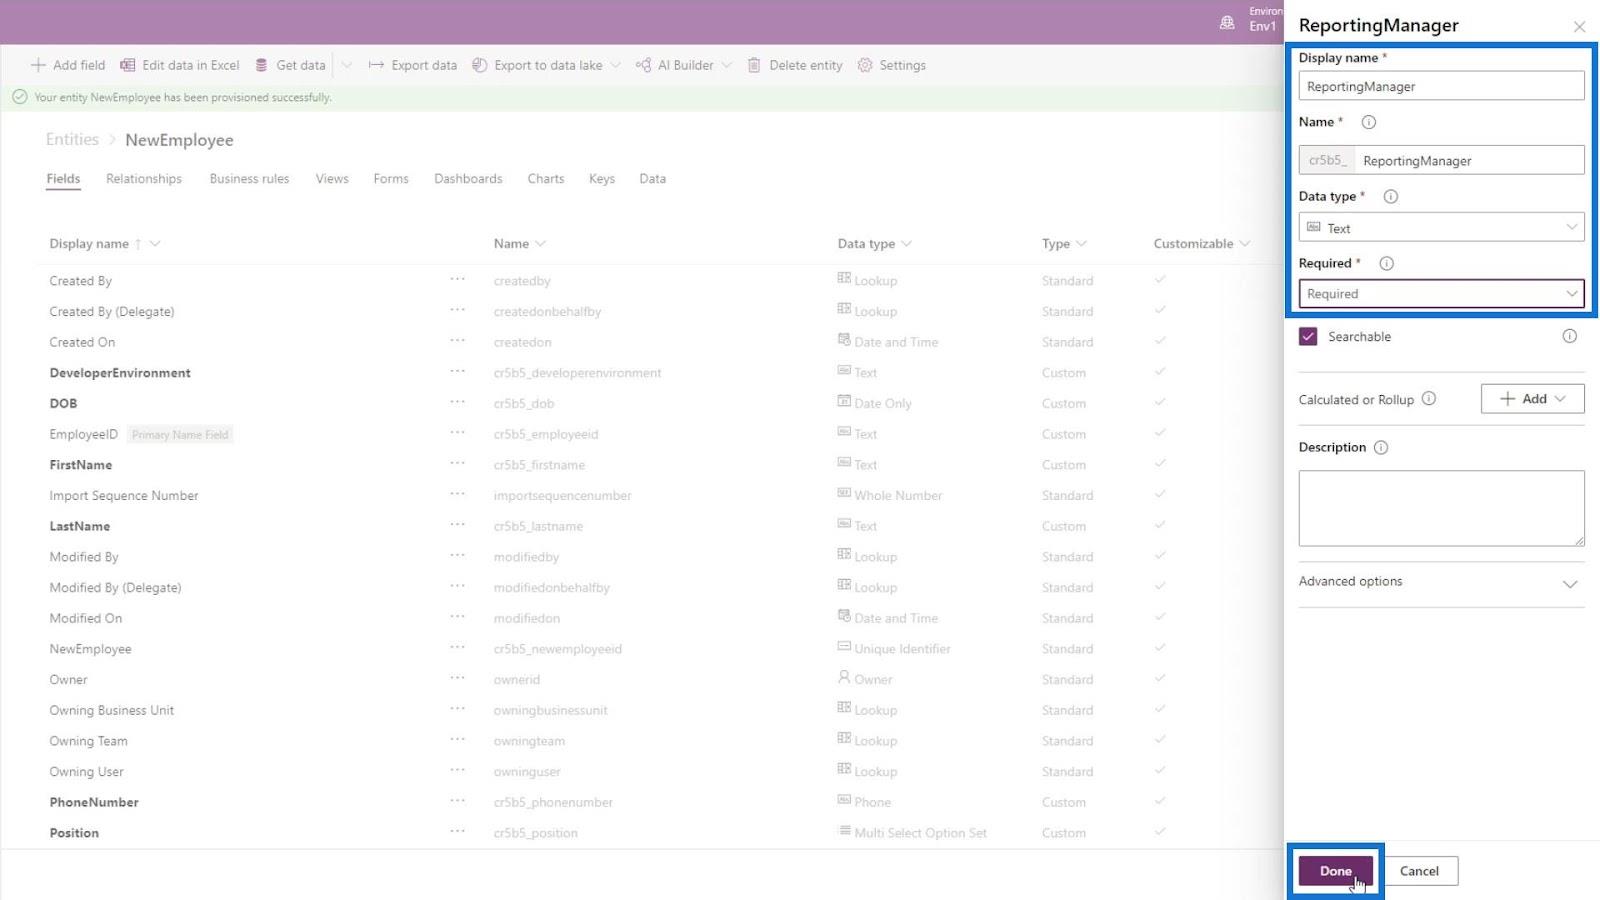
Task: Open the Add dropdown for Calculated or Rollup
Action: point(1532,399)
